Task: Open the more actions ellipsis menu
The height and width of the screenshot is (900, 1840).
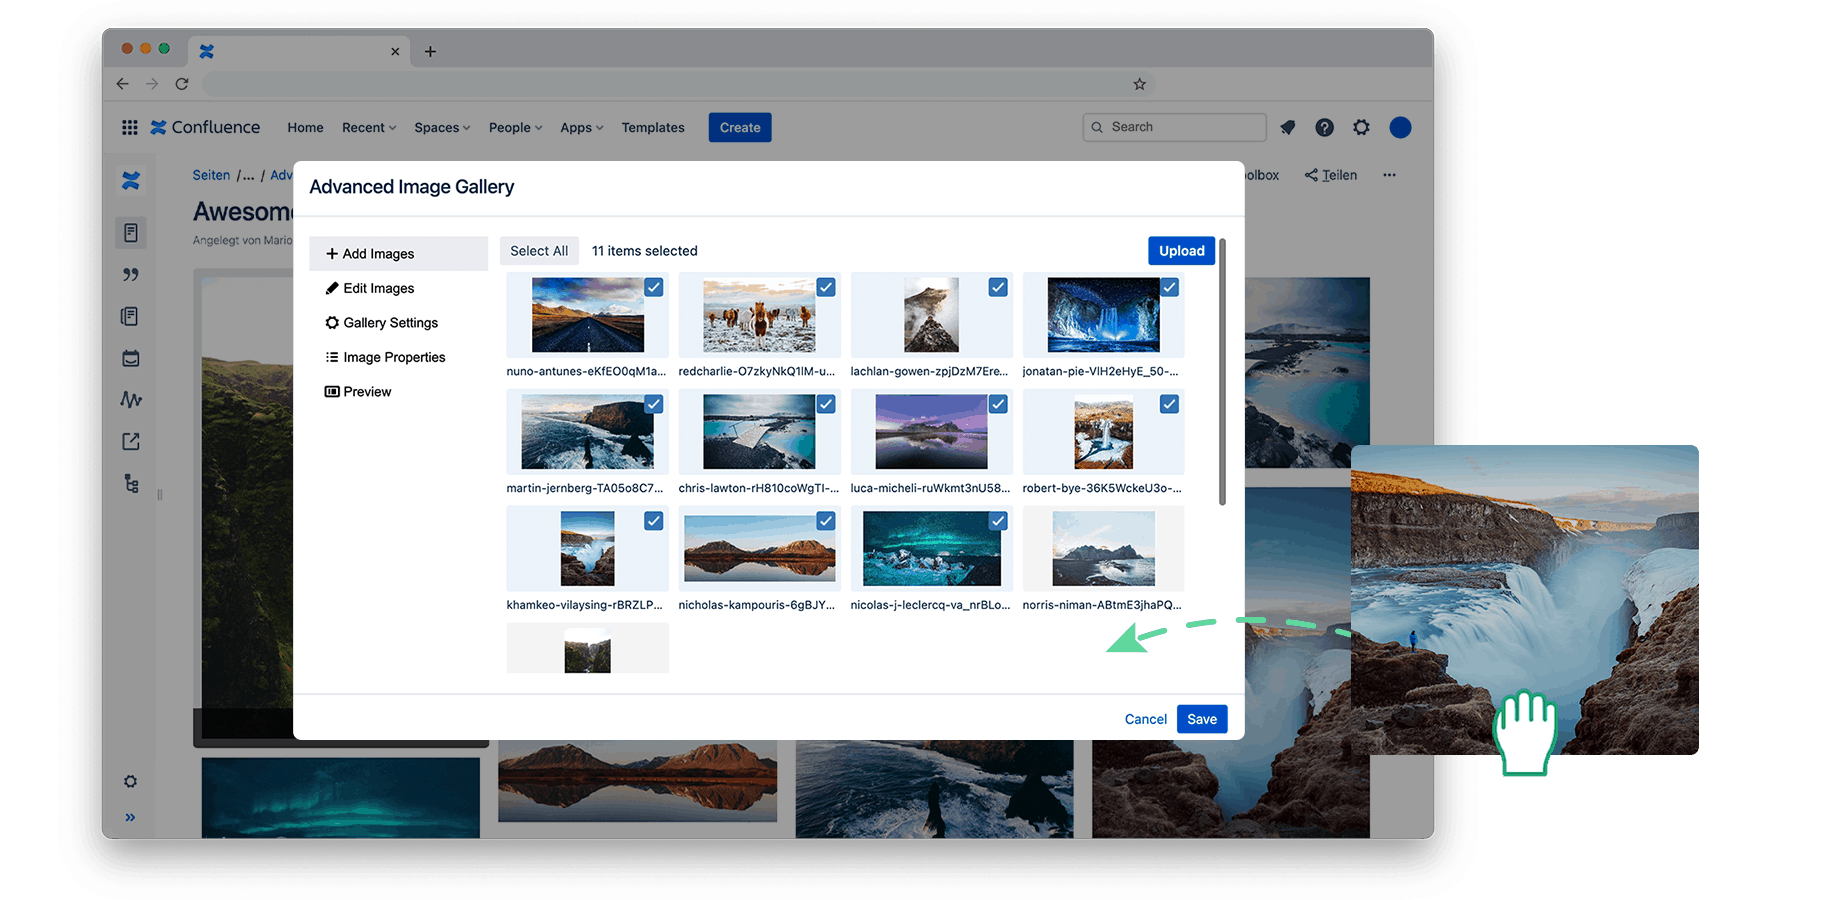Action: coord(1389,175)
